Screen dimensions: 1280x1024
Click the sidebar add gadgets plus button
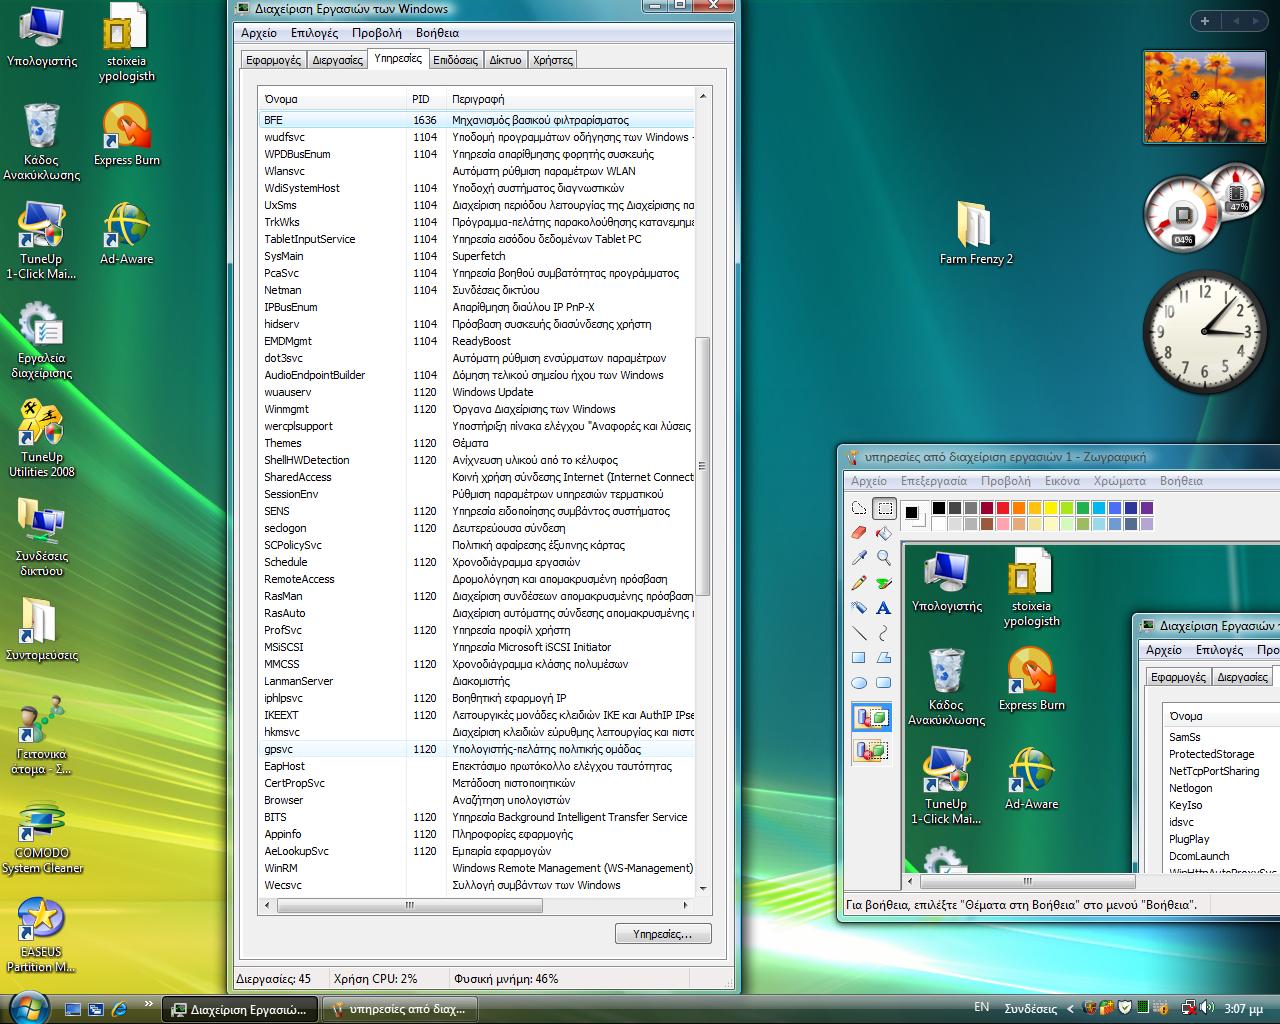[1204, 21]
